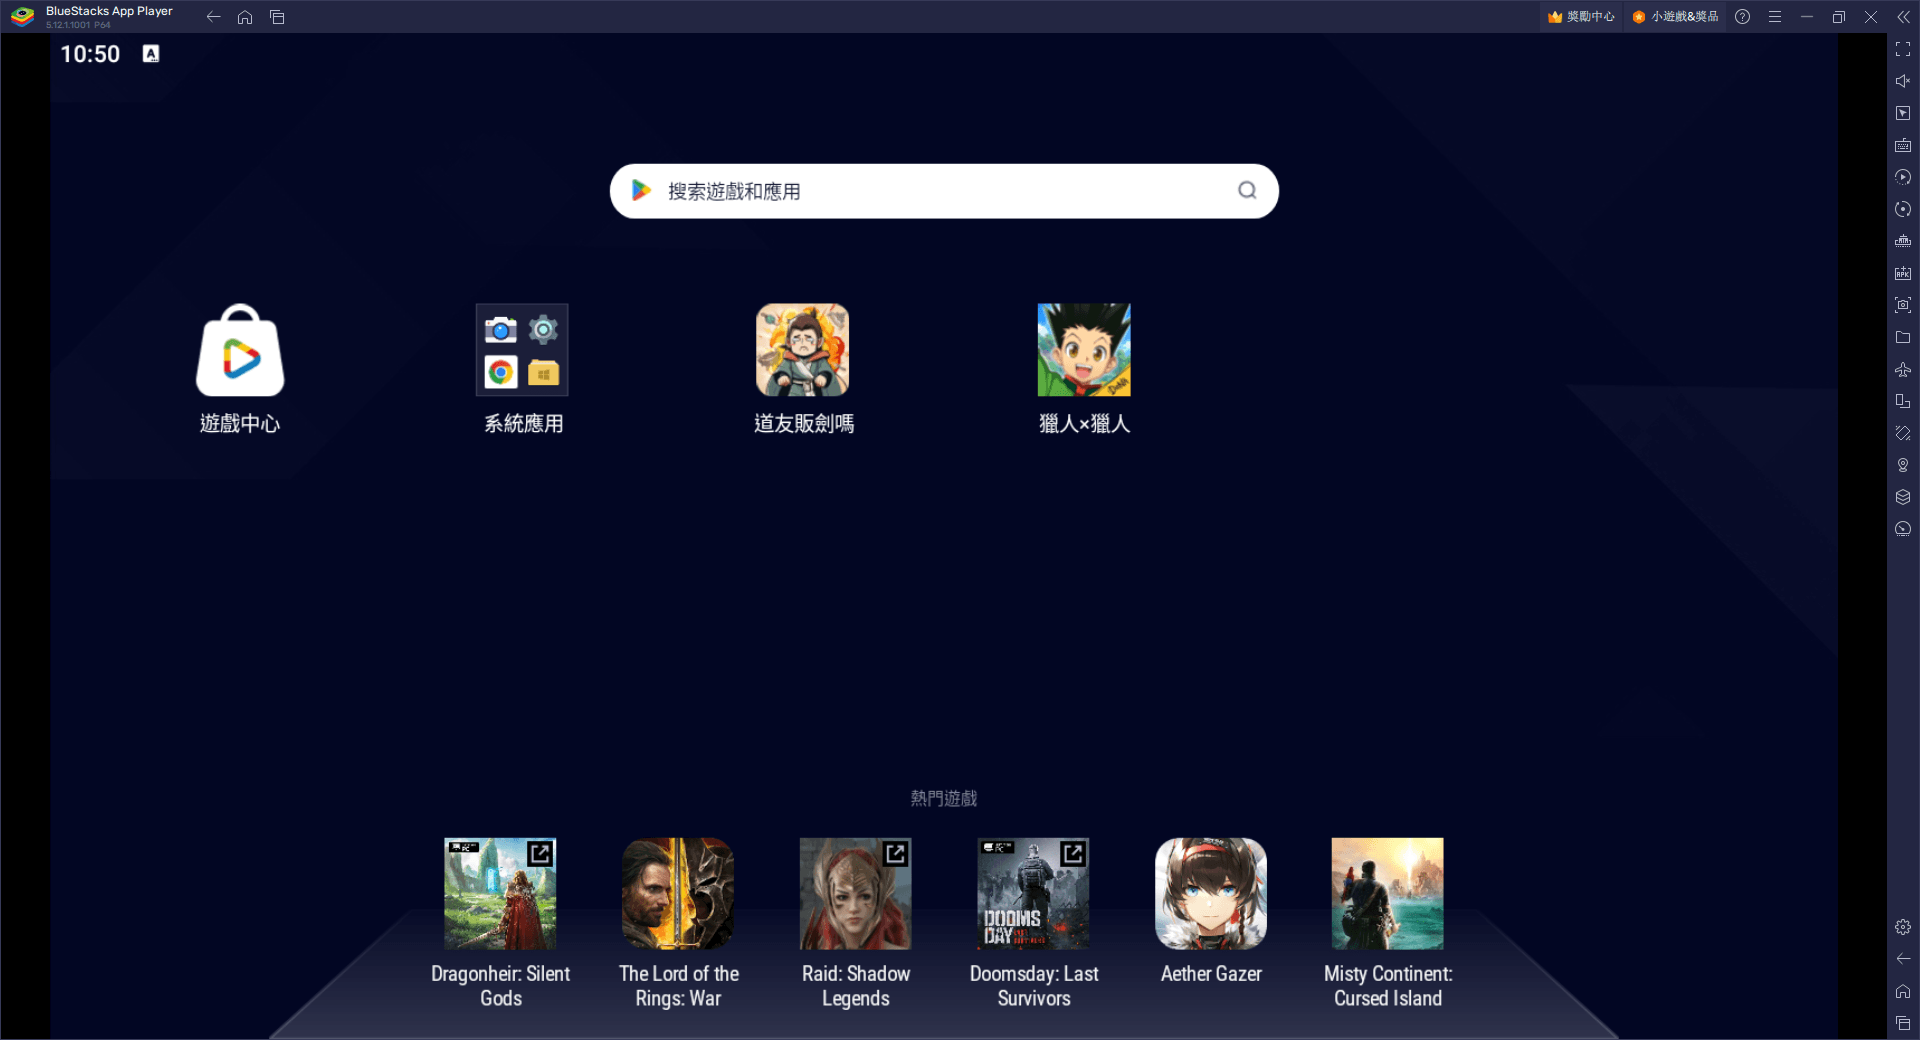Image resolution: width=1920 pixels, height=1040 pixels.
Task: Click the sidebar Android home icon
Action: [x=1903, y=991]
